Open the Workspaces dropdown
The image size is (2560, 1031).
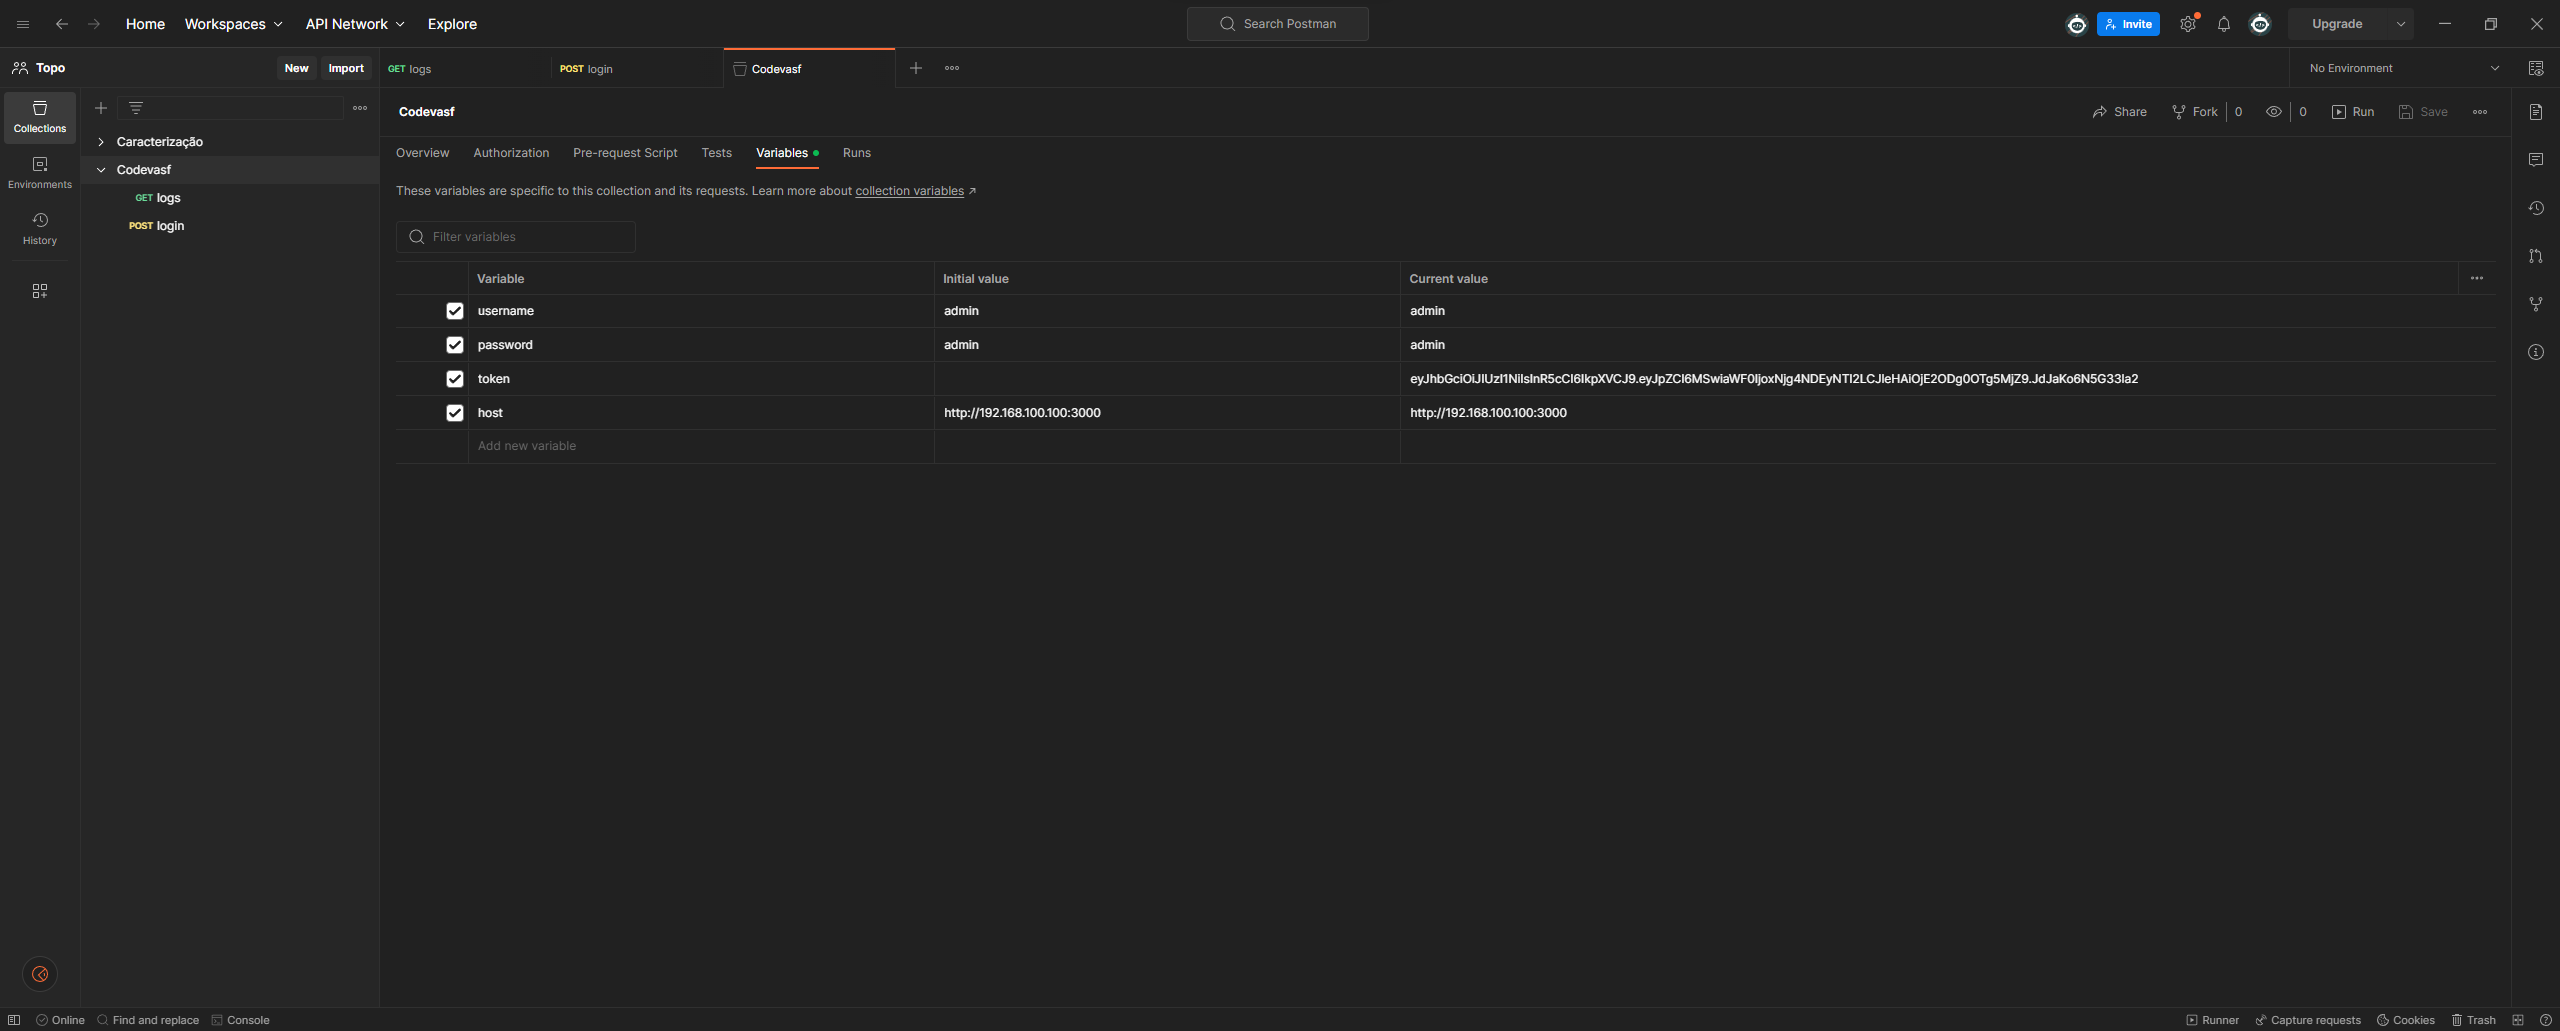coord(234,24)
